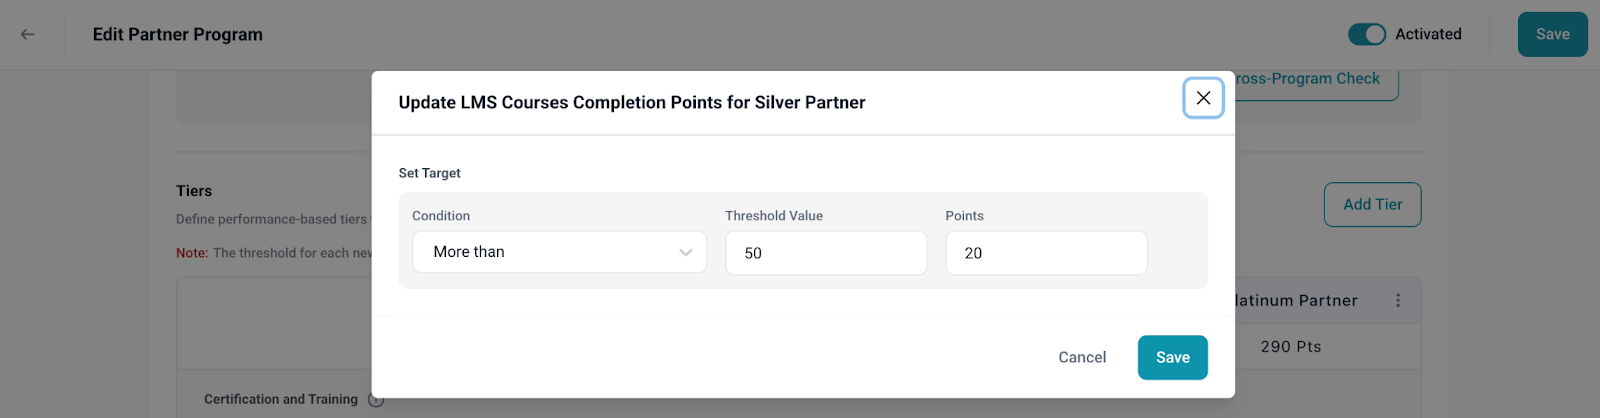Click the Threshold Value input field
The height and width of the screenshot is (418, 1600).
(825, 253)
